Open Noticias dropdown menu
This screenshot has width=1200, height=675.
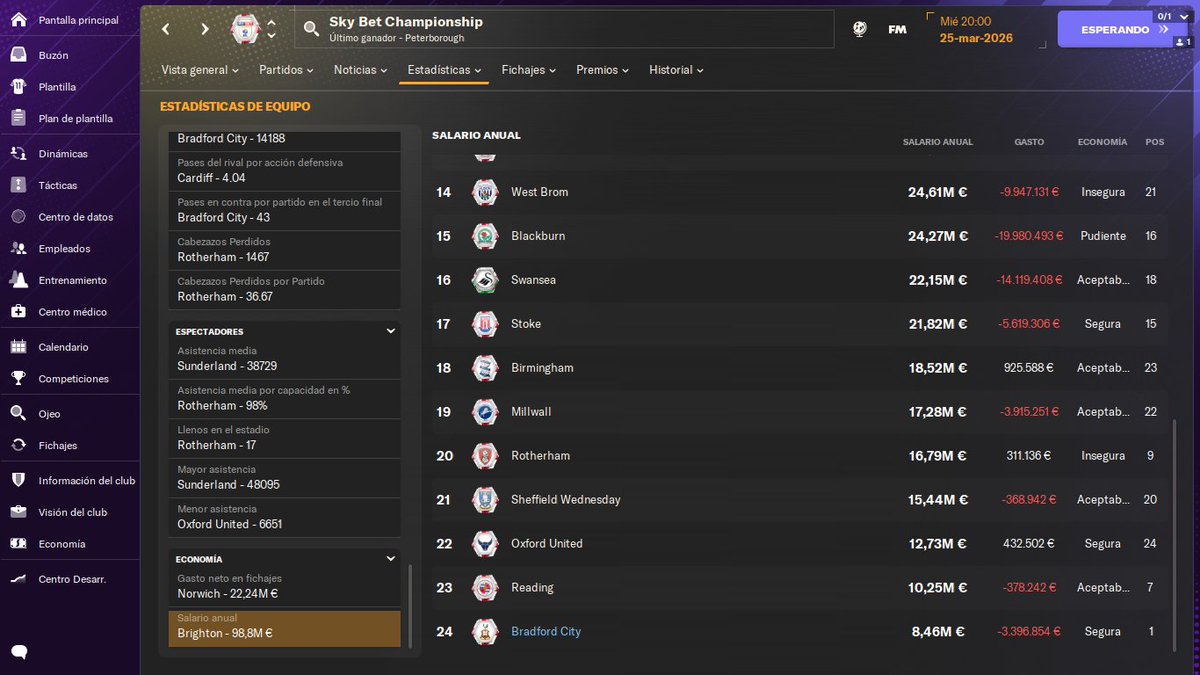click(361, 70)
